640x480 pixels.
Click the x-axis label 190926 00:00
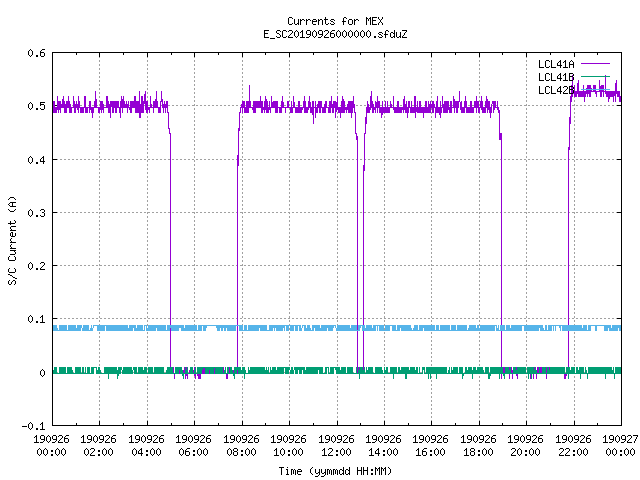pos(51,446)
